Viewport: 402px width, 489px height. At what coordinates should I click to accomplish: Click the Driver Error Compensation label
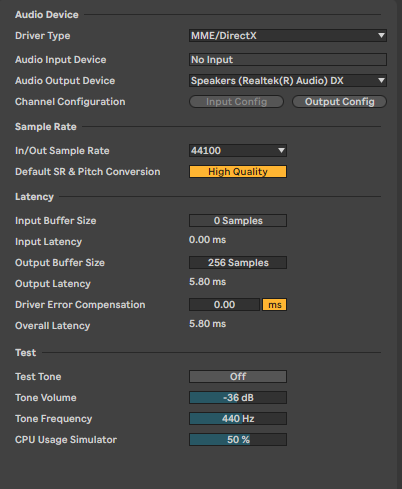tap(80, 305)
